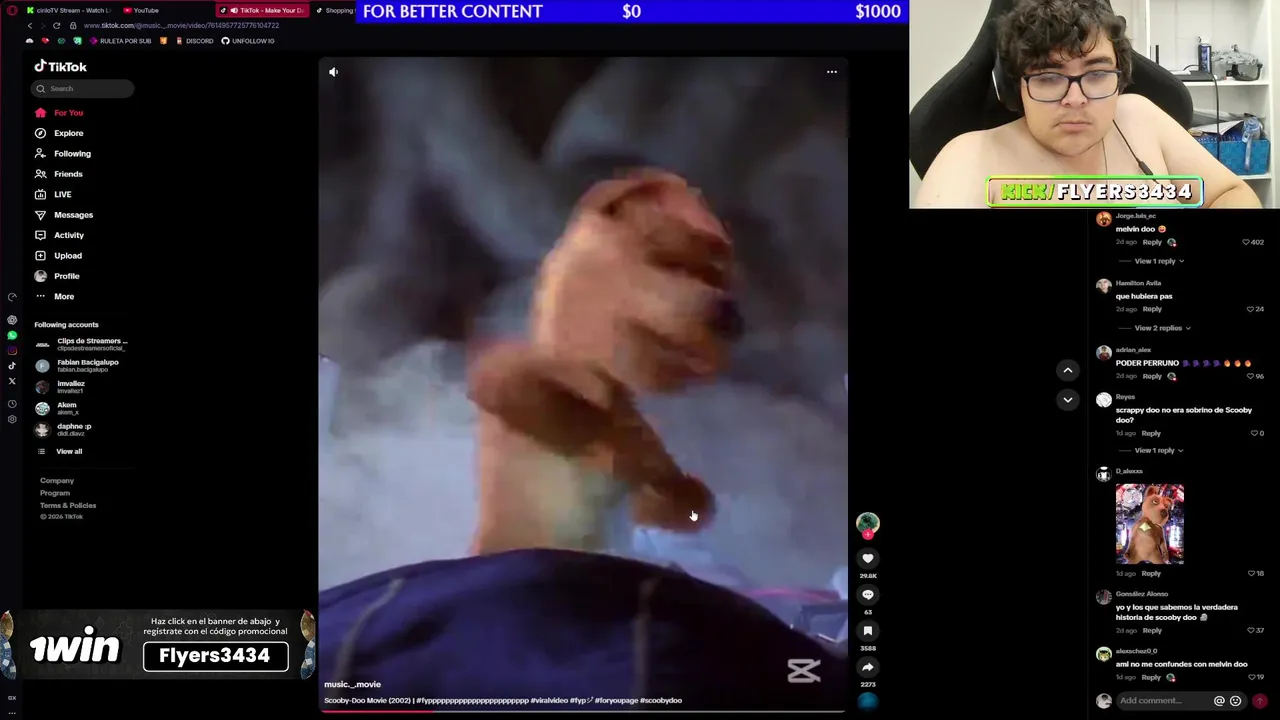This screenshot has height=720, width=1280.
Task: Expand 'View 1 reply' under melvin doo comment
Action: coord(1159,261)
